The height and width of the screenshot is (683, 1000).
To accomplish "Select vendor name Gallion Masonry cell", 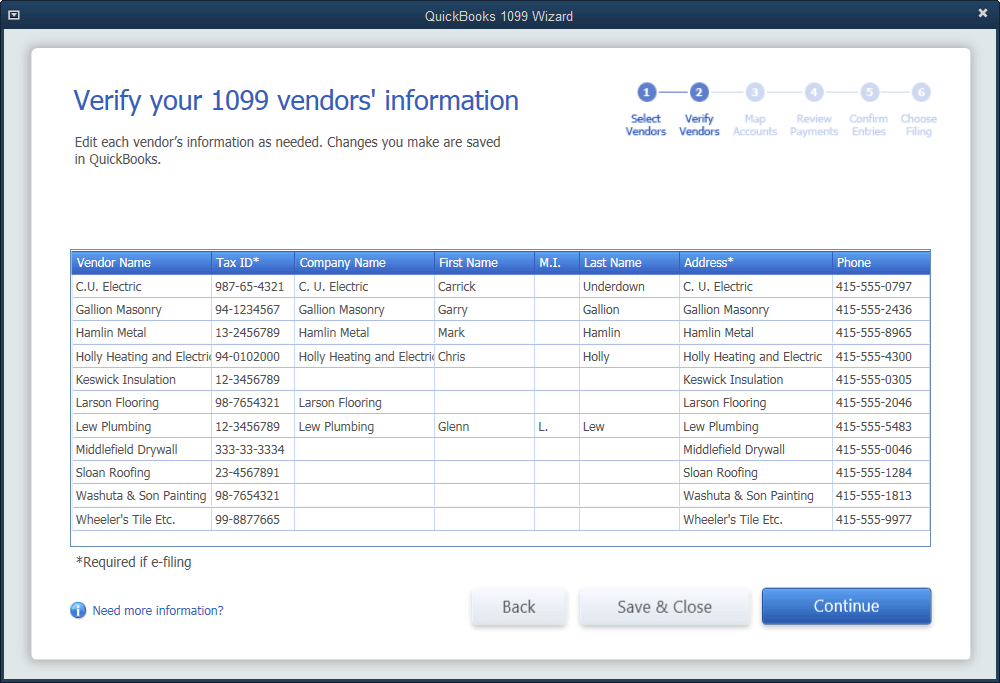I will (x=141, y=309).
